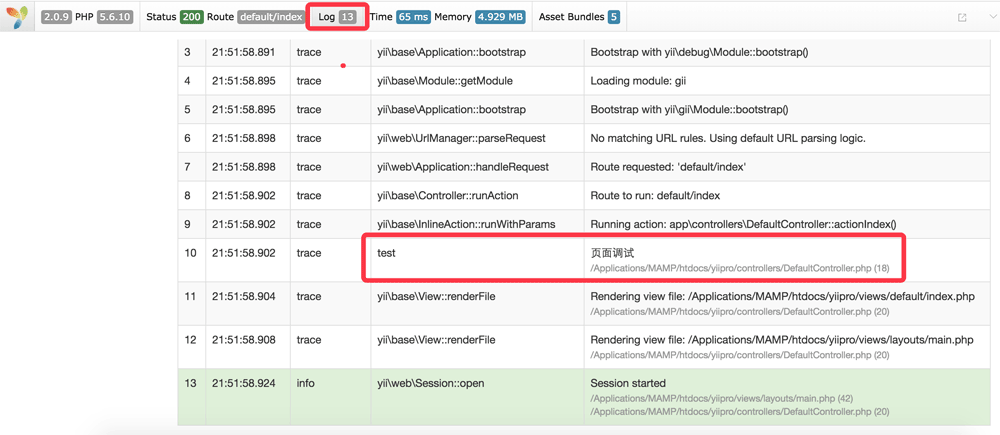Viewport: 1000px width, 435px height.
Task: Click the yii\base\InlineAction::runWithParams category cell
Action: pos(466,224)
